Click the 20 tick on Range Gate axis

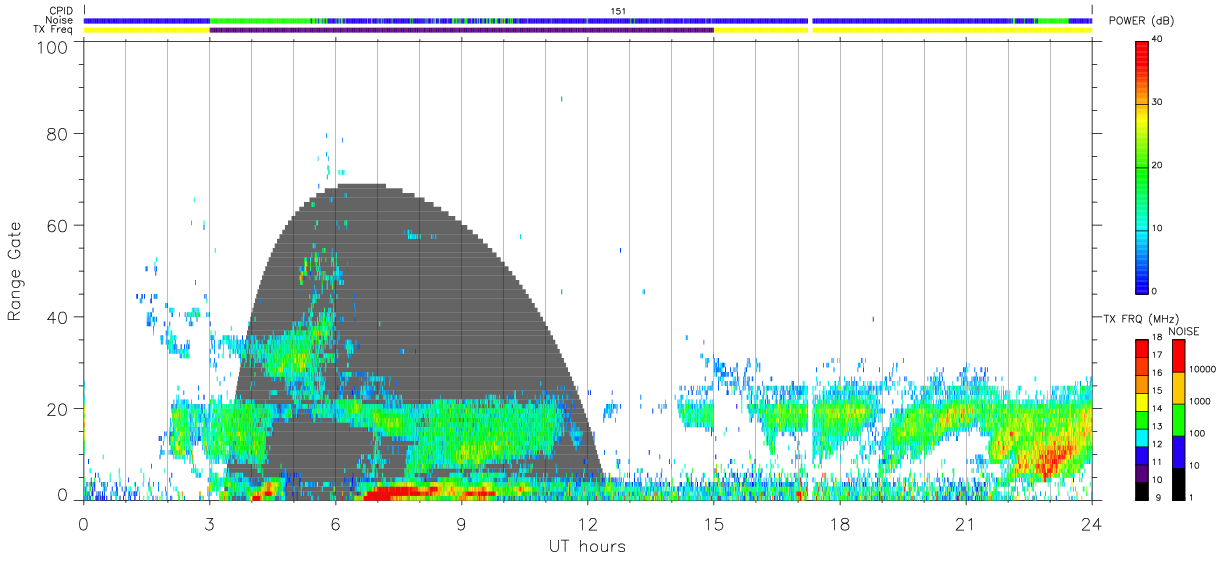coord(58,409)
